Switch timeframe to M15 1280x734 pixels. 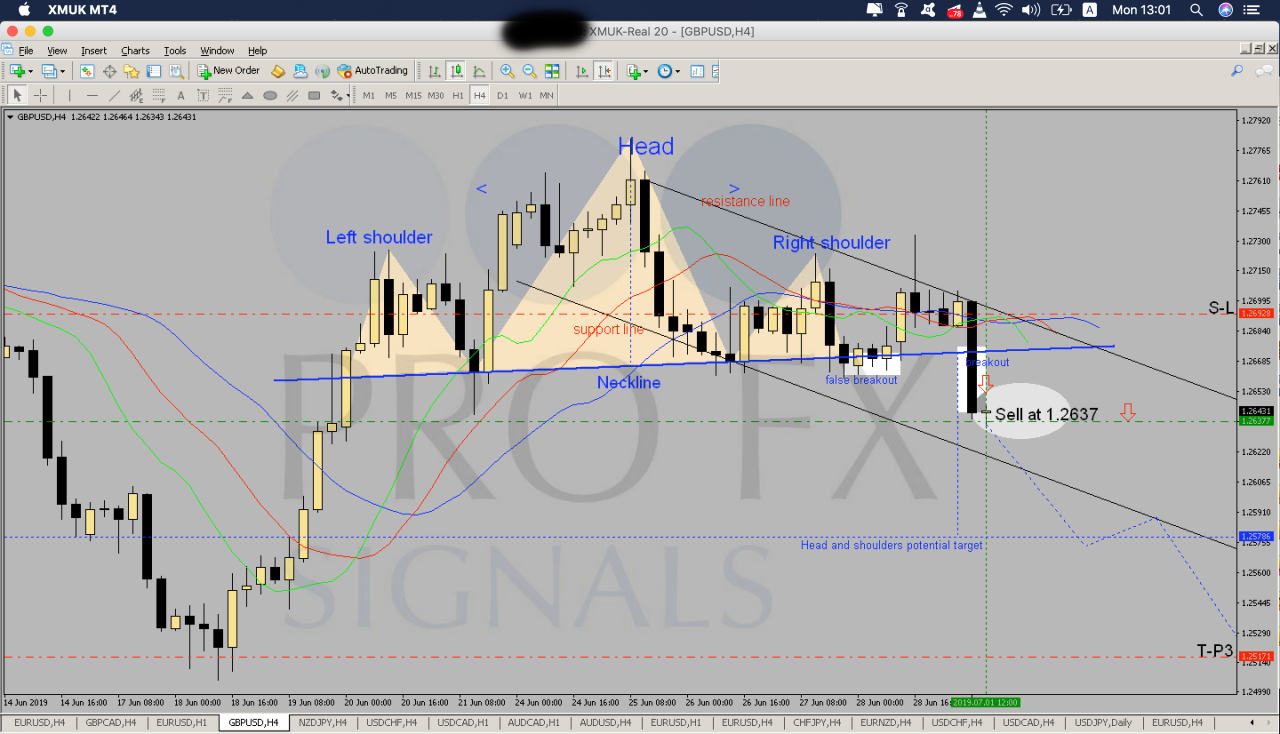[x=413, y=95]
